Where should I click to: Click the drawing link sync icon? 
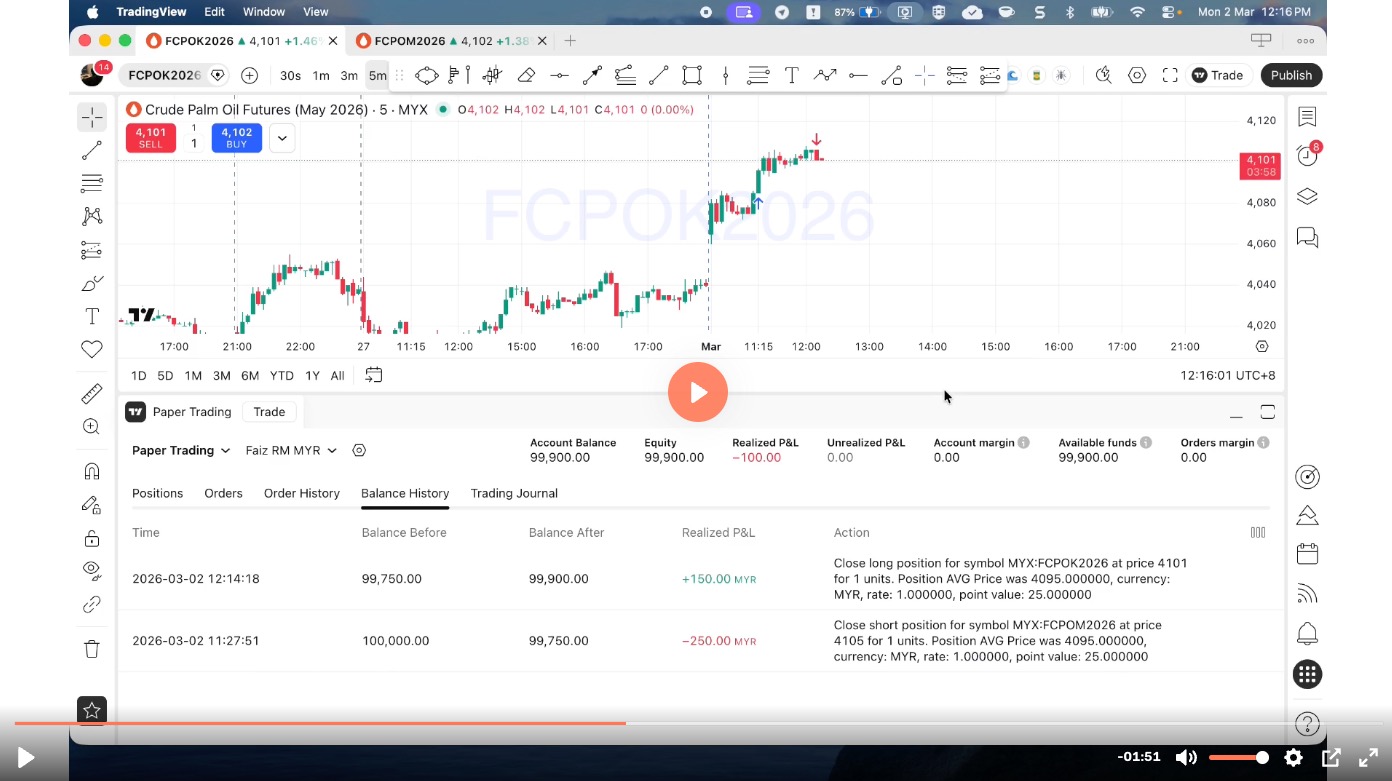pyautogui.click(x=92, y=604)
